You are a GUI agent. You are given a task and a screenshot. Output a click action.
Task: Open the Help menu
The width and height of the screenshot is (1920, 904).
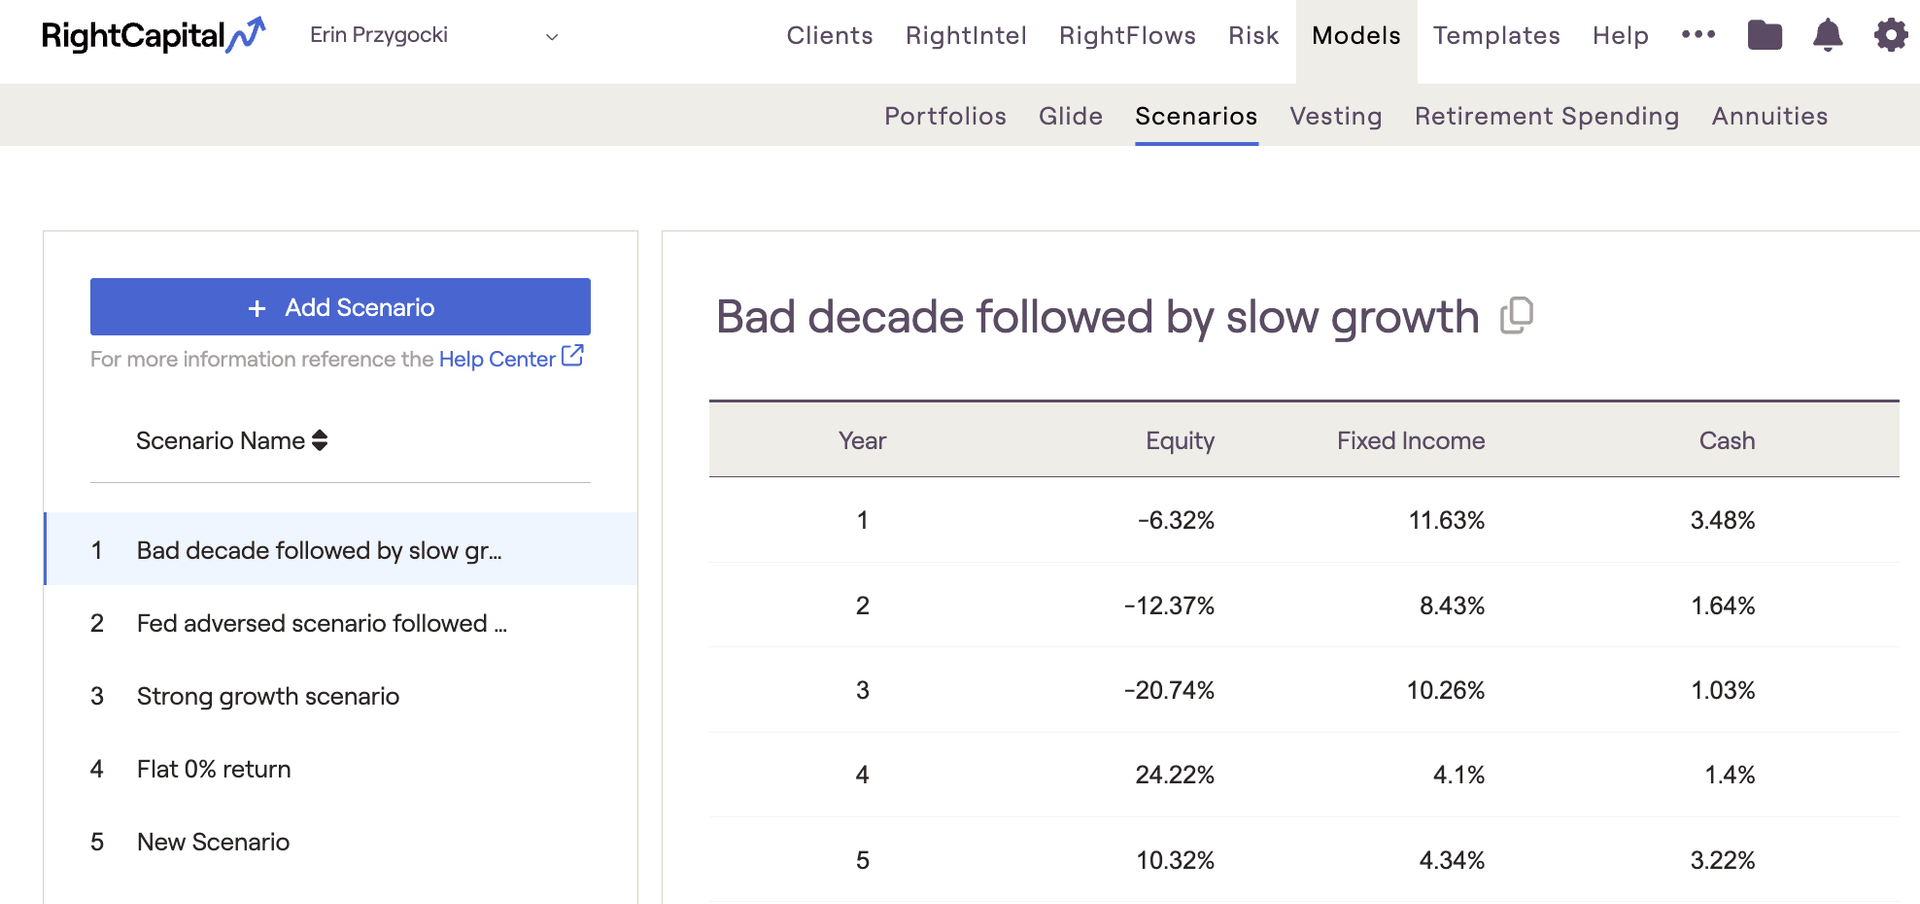pos(1620,36)
